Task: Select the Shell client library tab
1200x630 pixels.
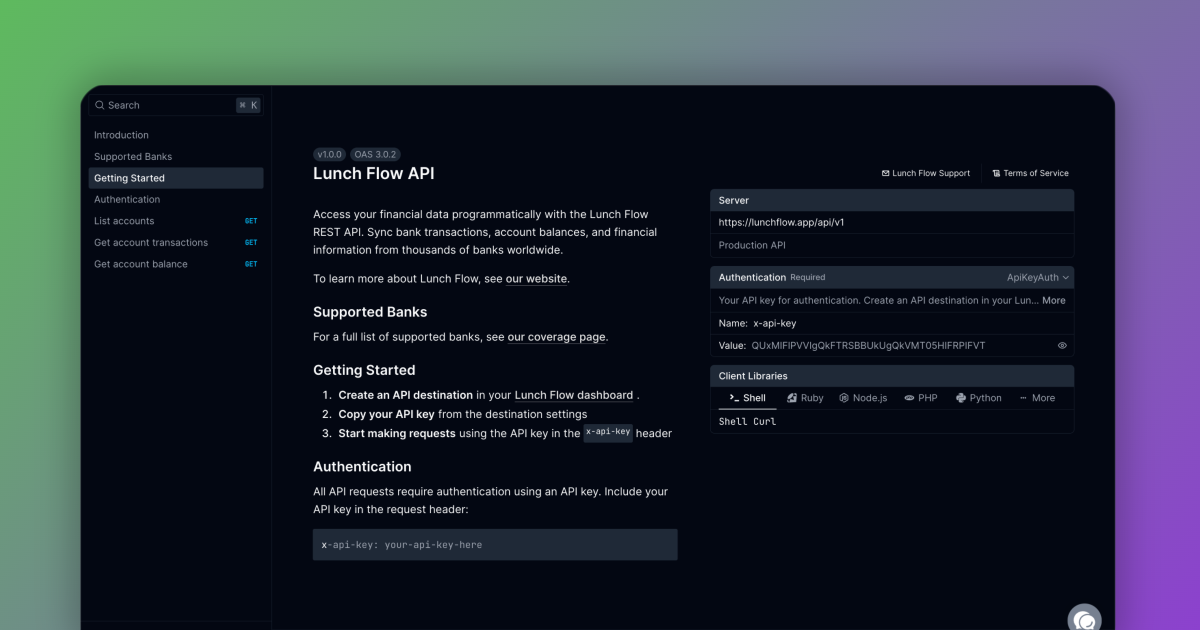Action: coord(747,398)
